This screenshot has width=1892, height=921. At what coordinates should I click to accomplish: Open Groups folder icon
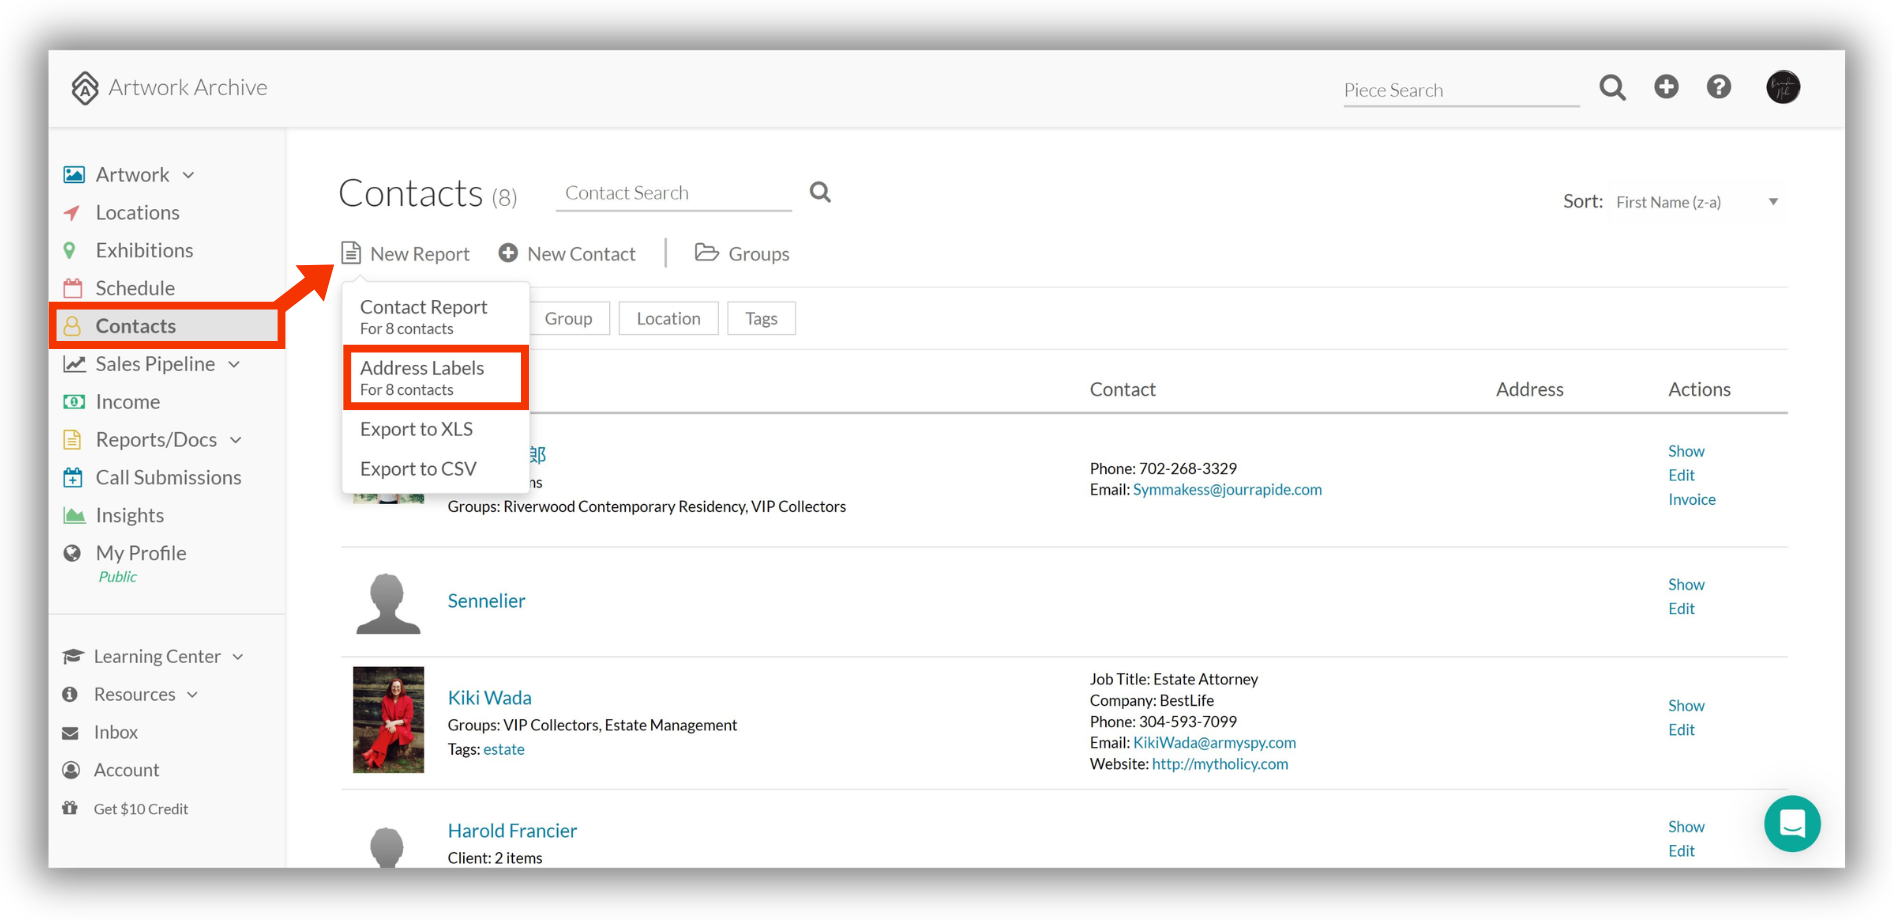[707, 253]
